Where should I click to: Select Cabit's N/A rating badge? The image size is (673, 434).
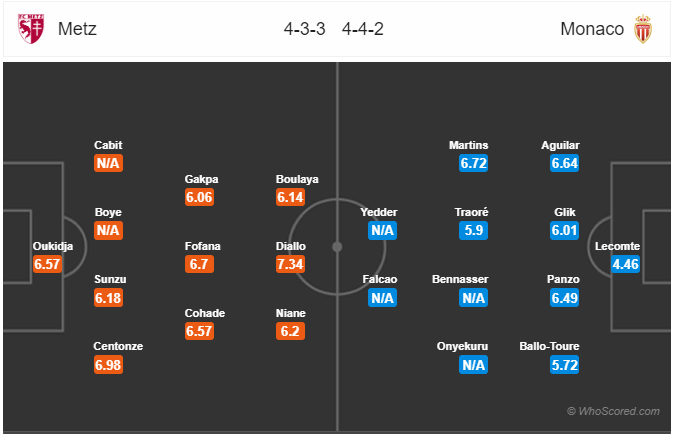[108, 163]
